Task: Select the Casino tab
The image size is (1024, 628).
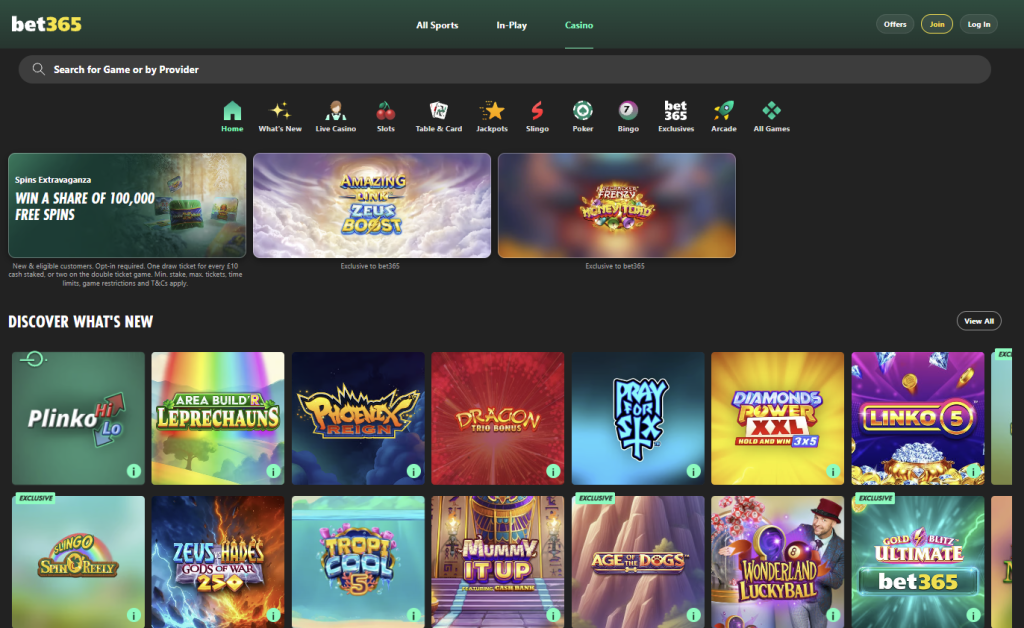Action: coord(579,25)
